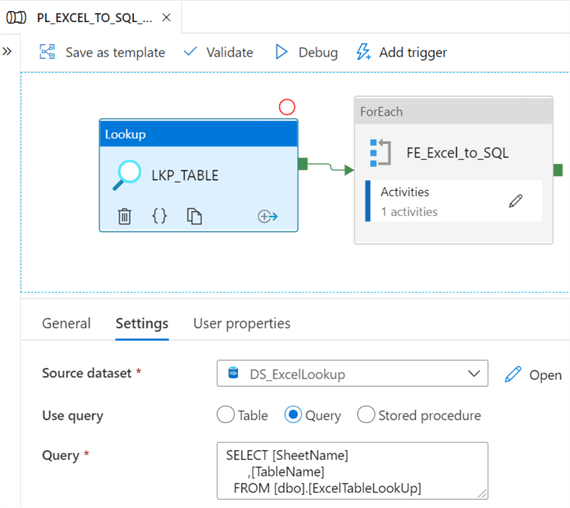Close the PL_EXCEL_TO_SQL pipeline tab

point(166,17)
